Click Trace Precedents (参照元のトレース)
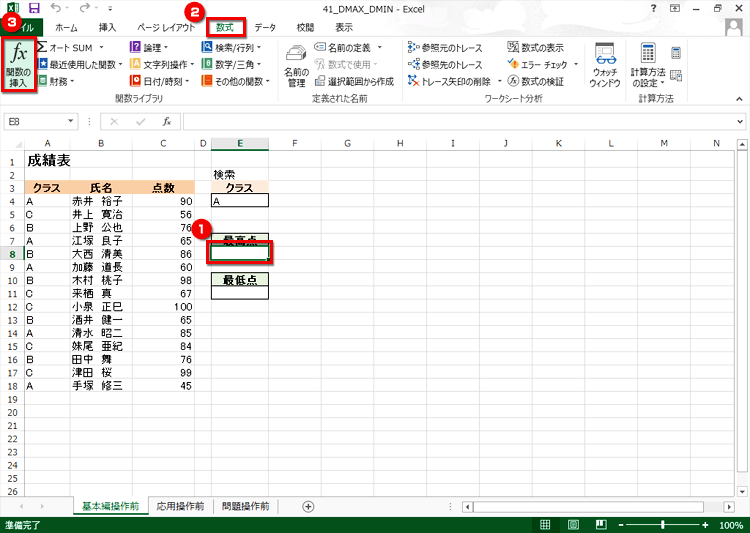The width and height of the screenshot is (750, 533). click(445, 47)
